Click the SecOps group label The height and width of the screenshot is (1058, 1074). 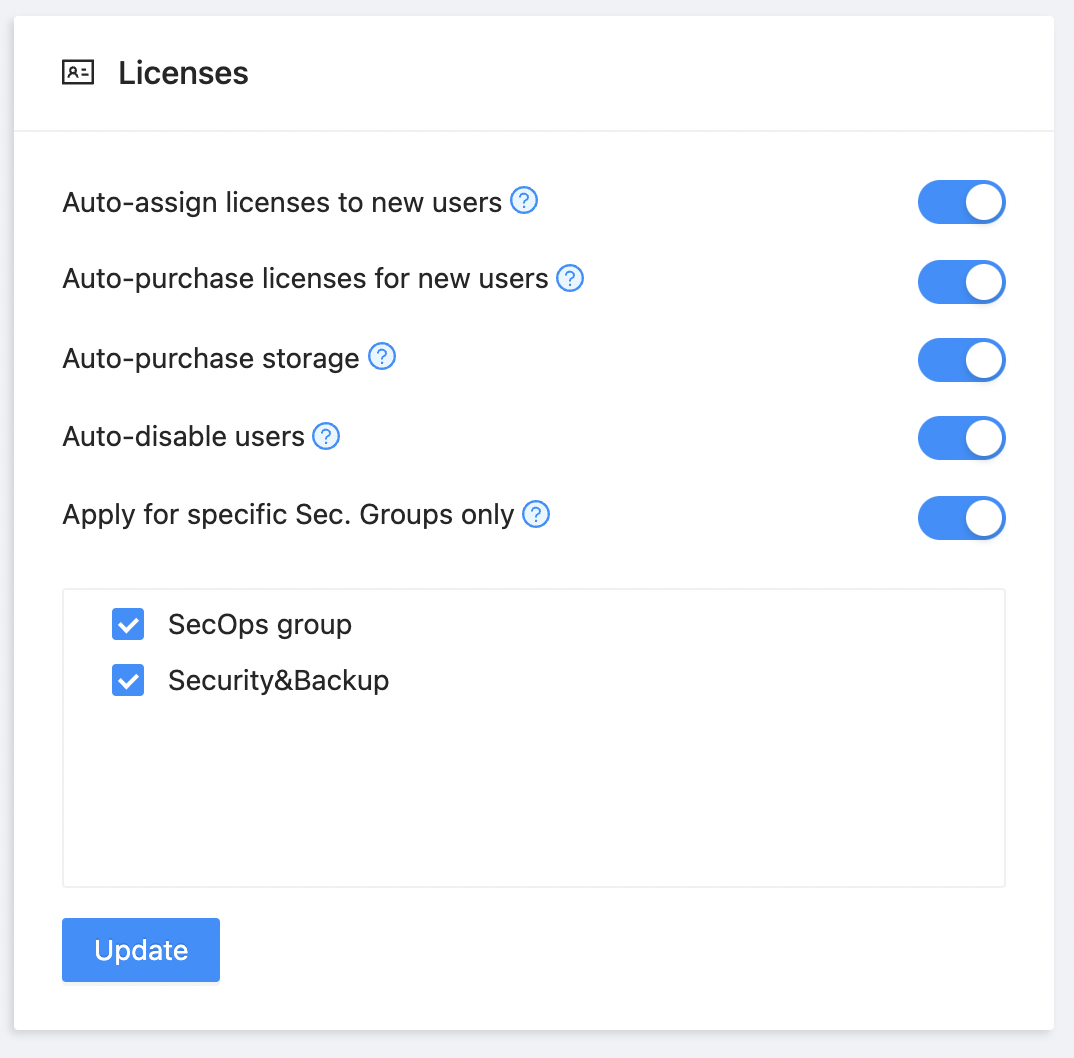pyautogui.click(x=260, y=625)
